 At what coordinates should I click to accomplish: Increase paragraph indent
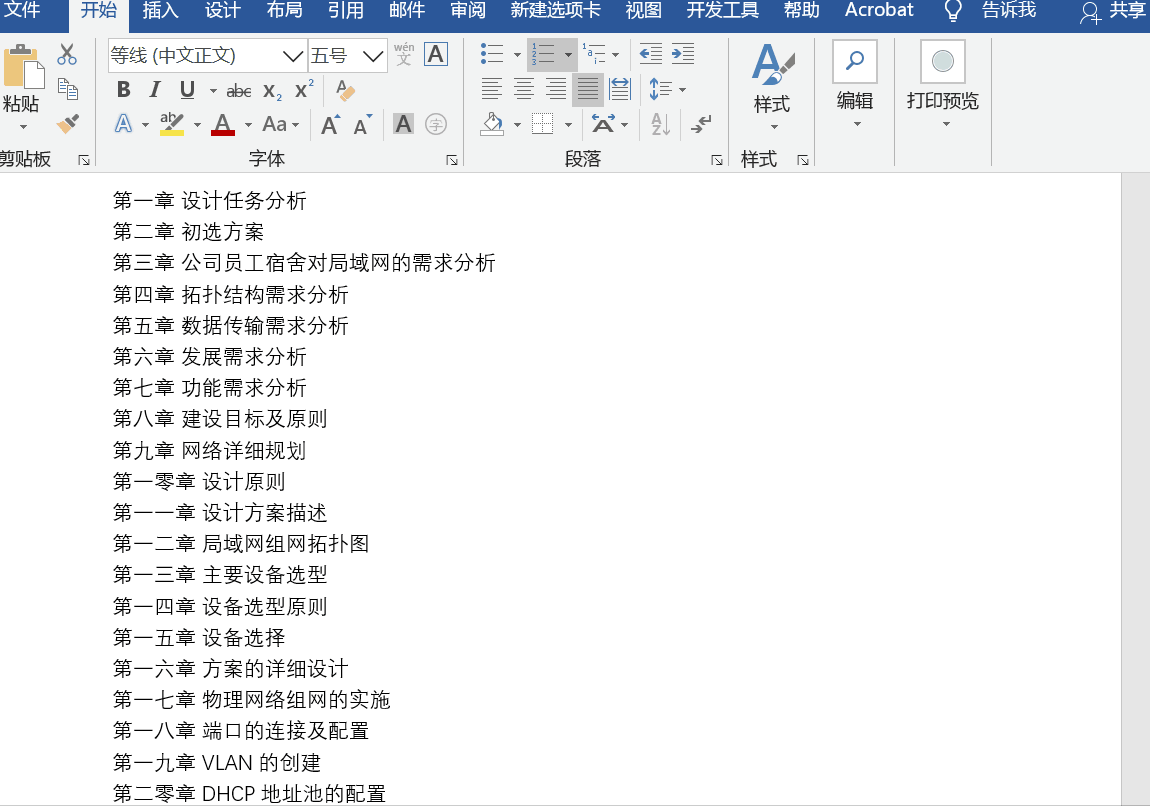point(683,54)
